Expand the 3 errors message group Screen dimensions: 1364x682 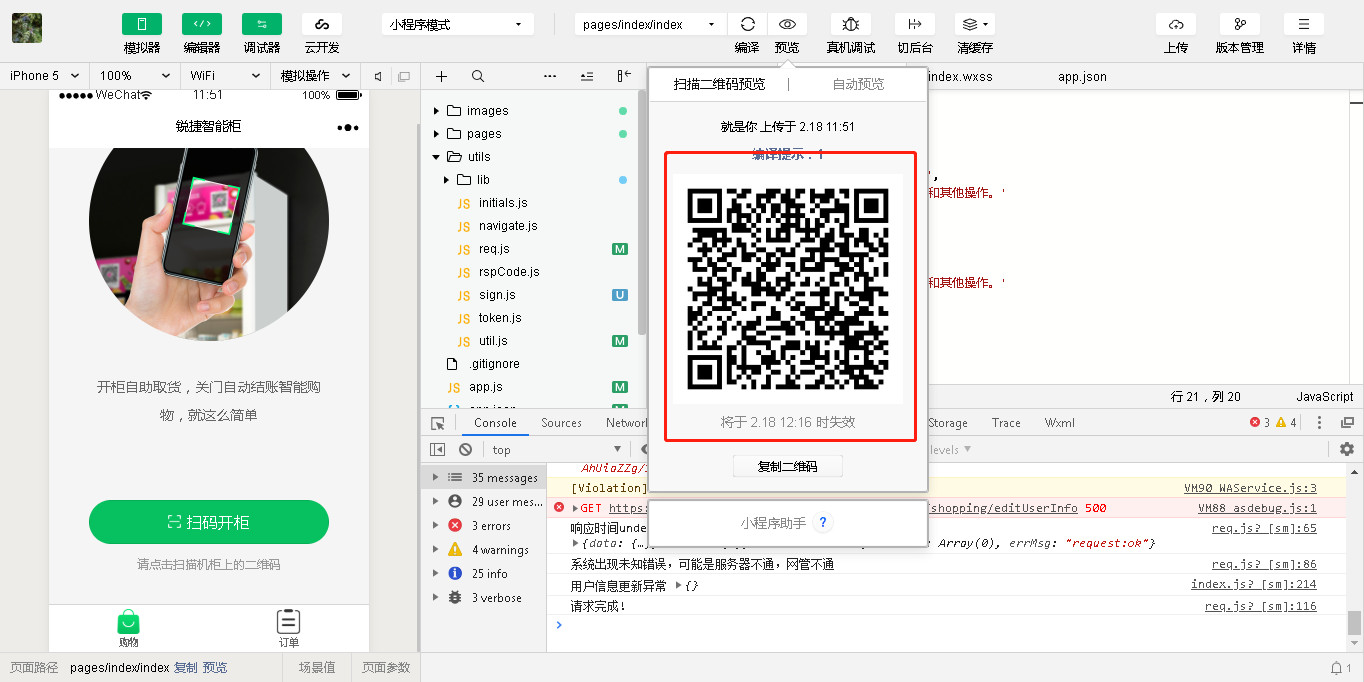click(435, 526)
